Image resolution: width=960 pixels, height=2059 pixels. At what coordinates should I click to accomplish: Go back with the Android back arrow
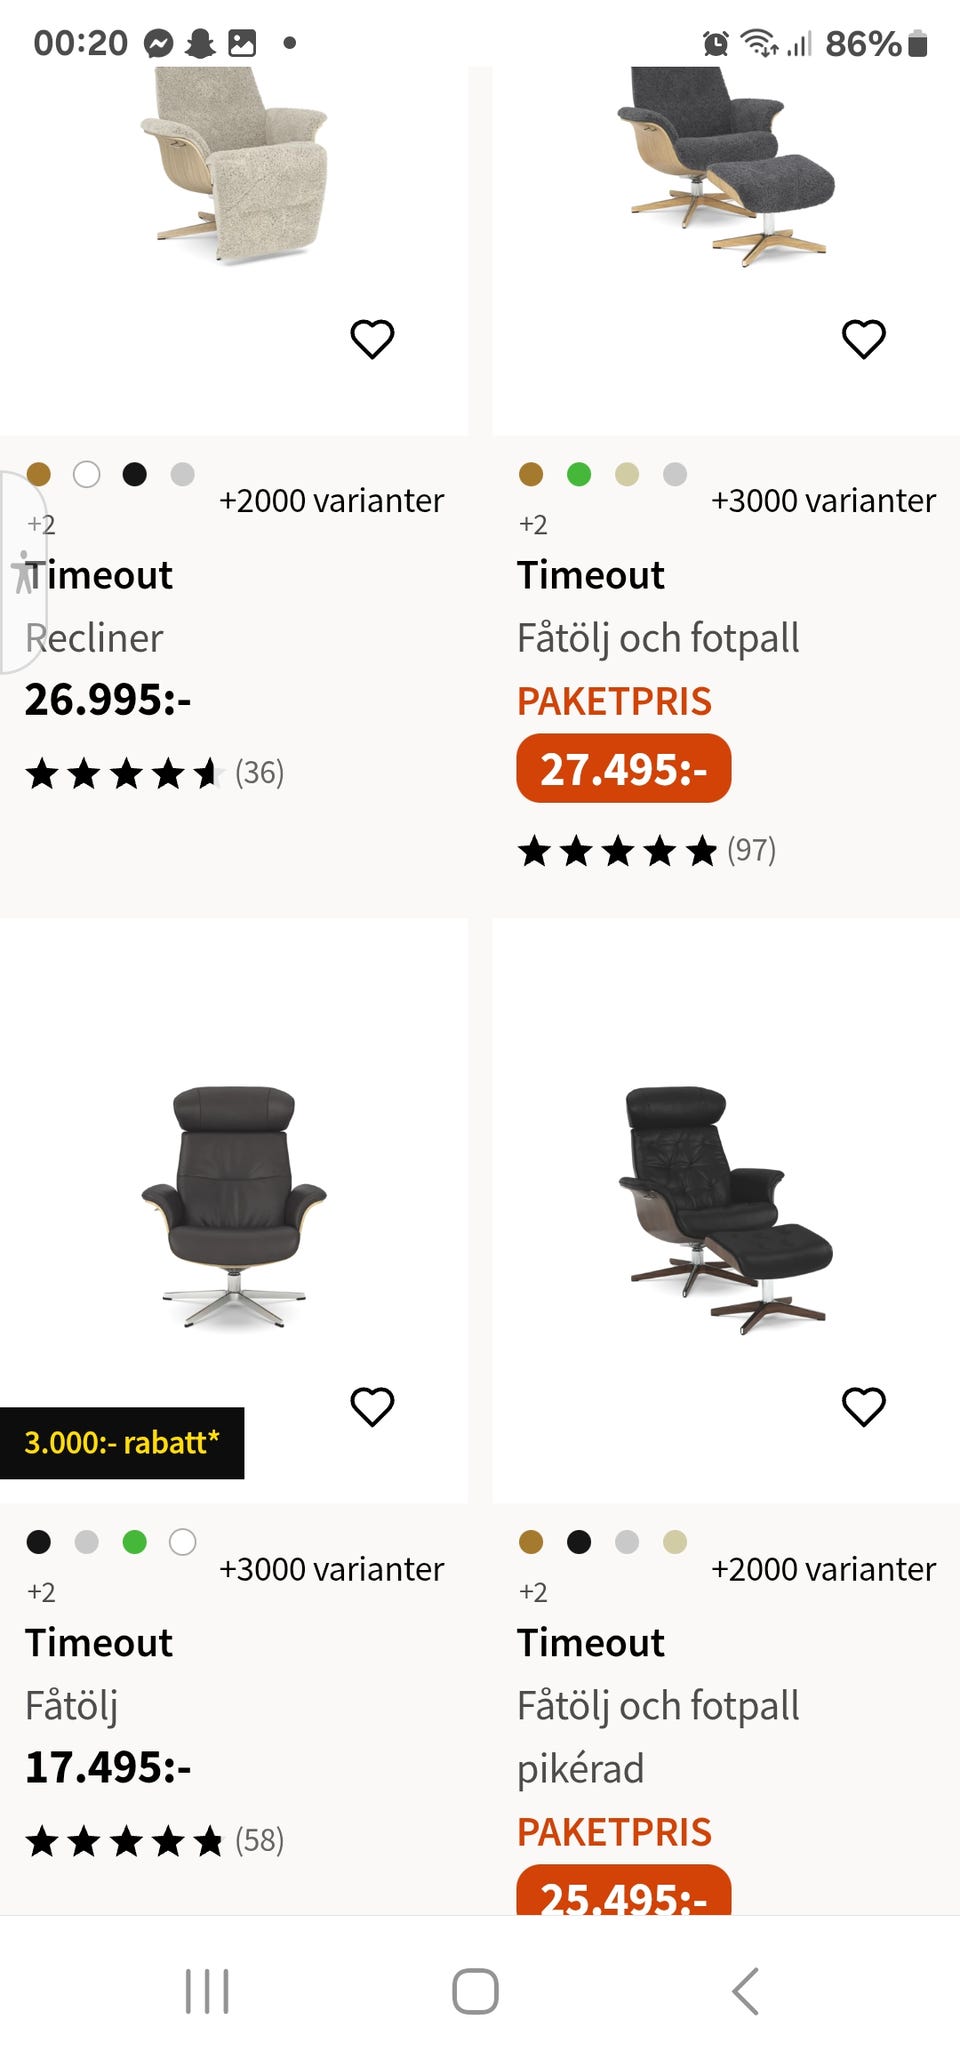(x=746, y=1991)
